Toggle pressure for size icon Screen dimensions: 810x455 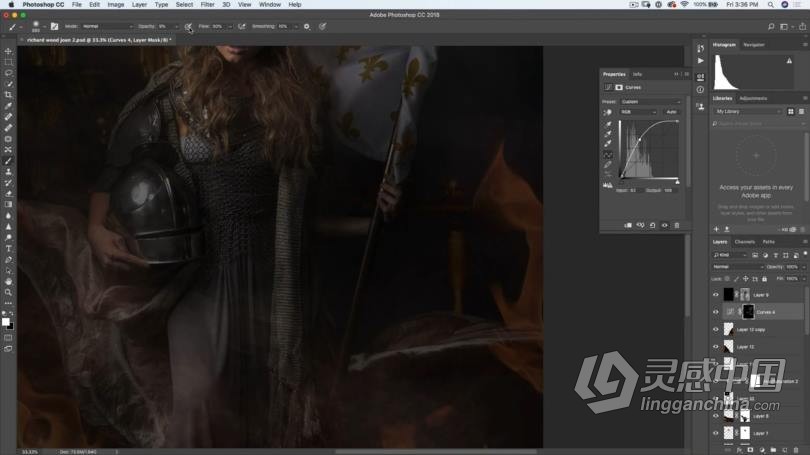point(322,26)
